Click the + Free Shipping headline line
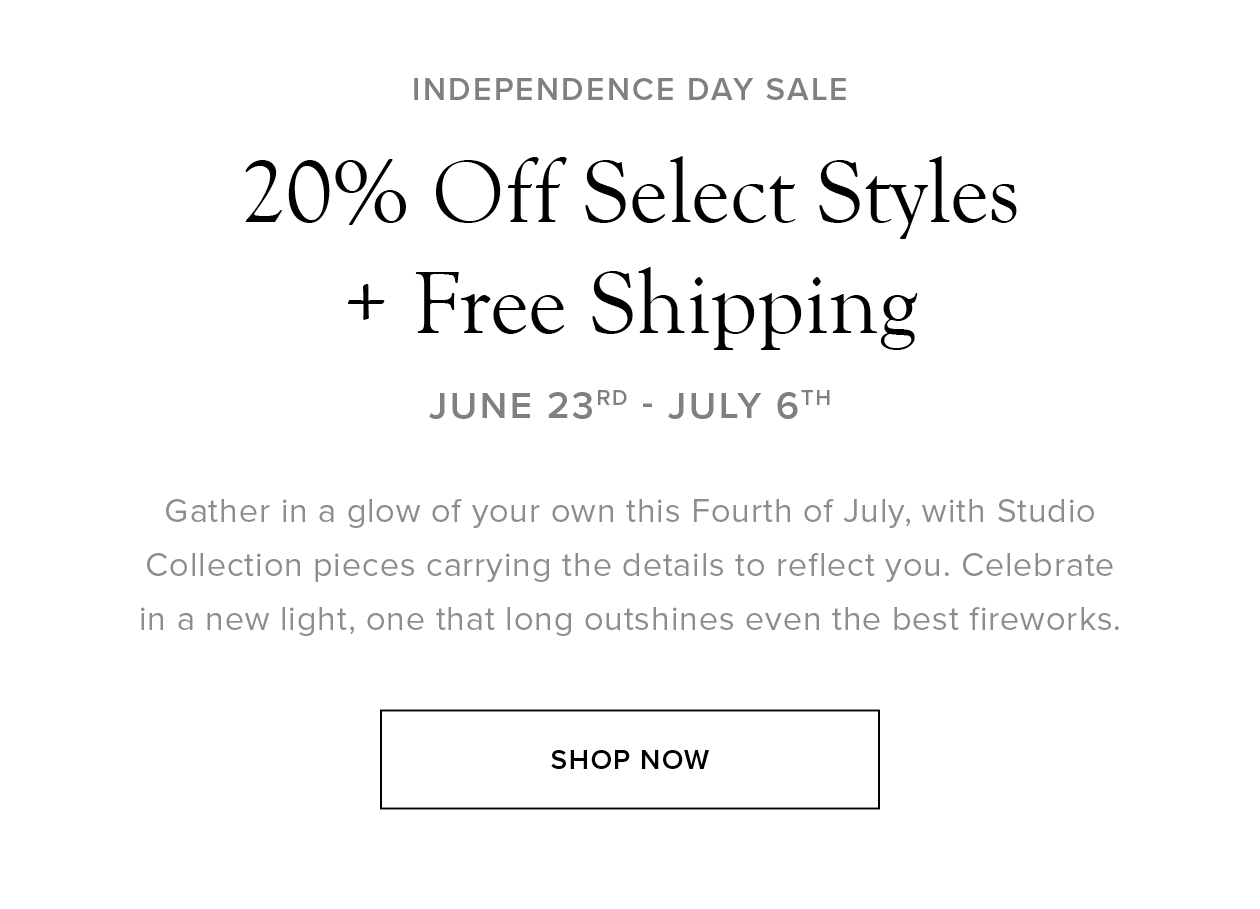 (631, 305)
